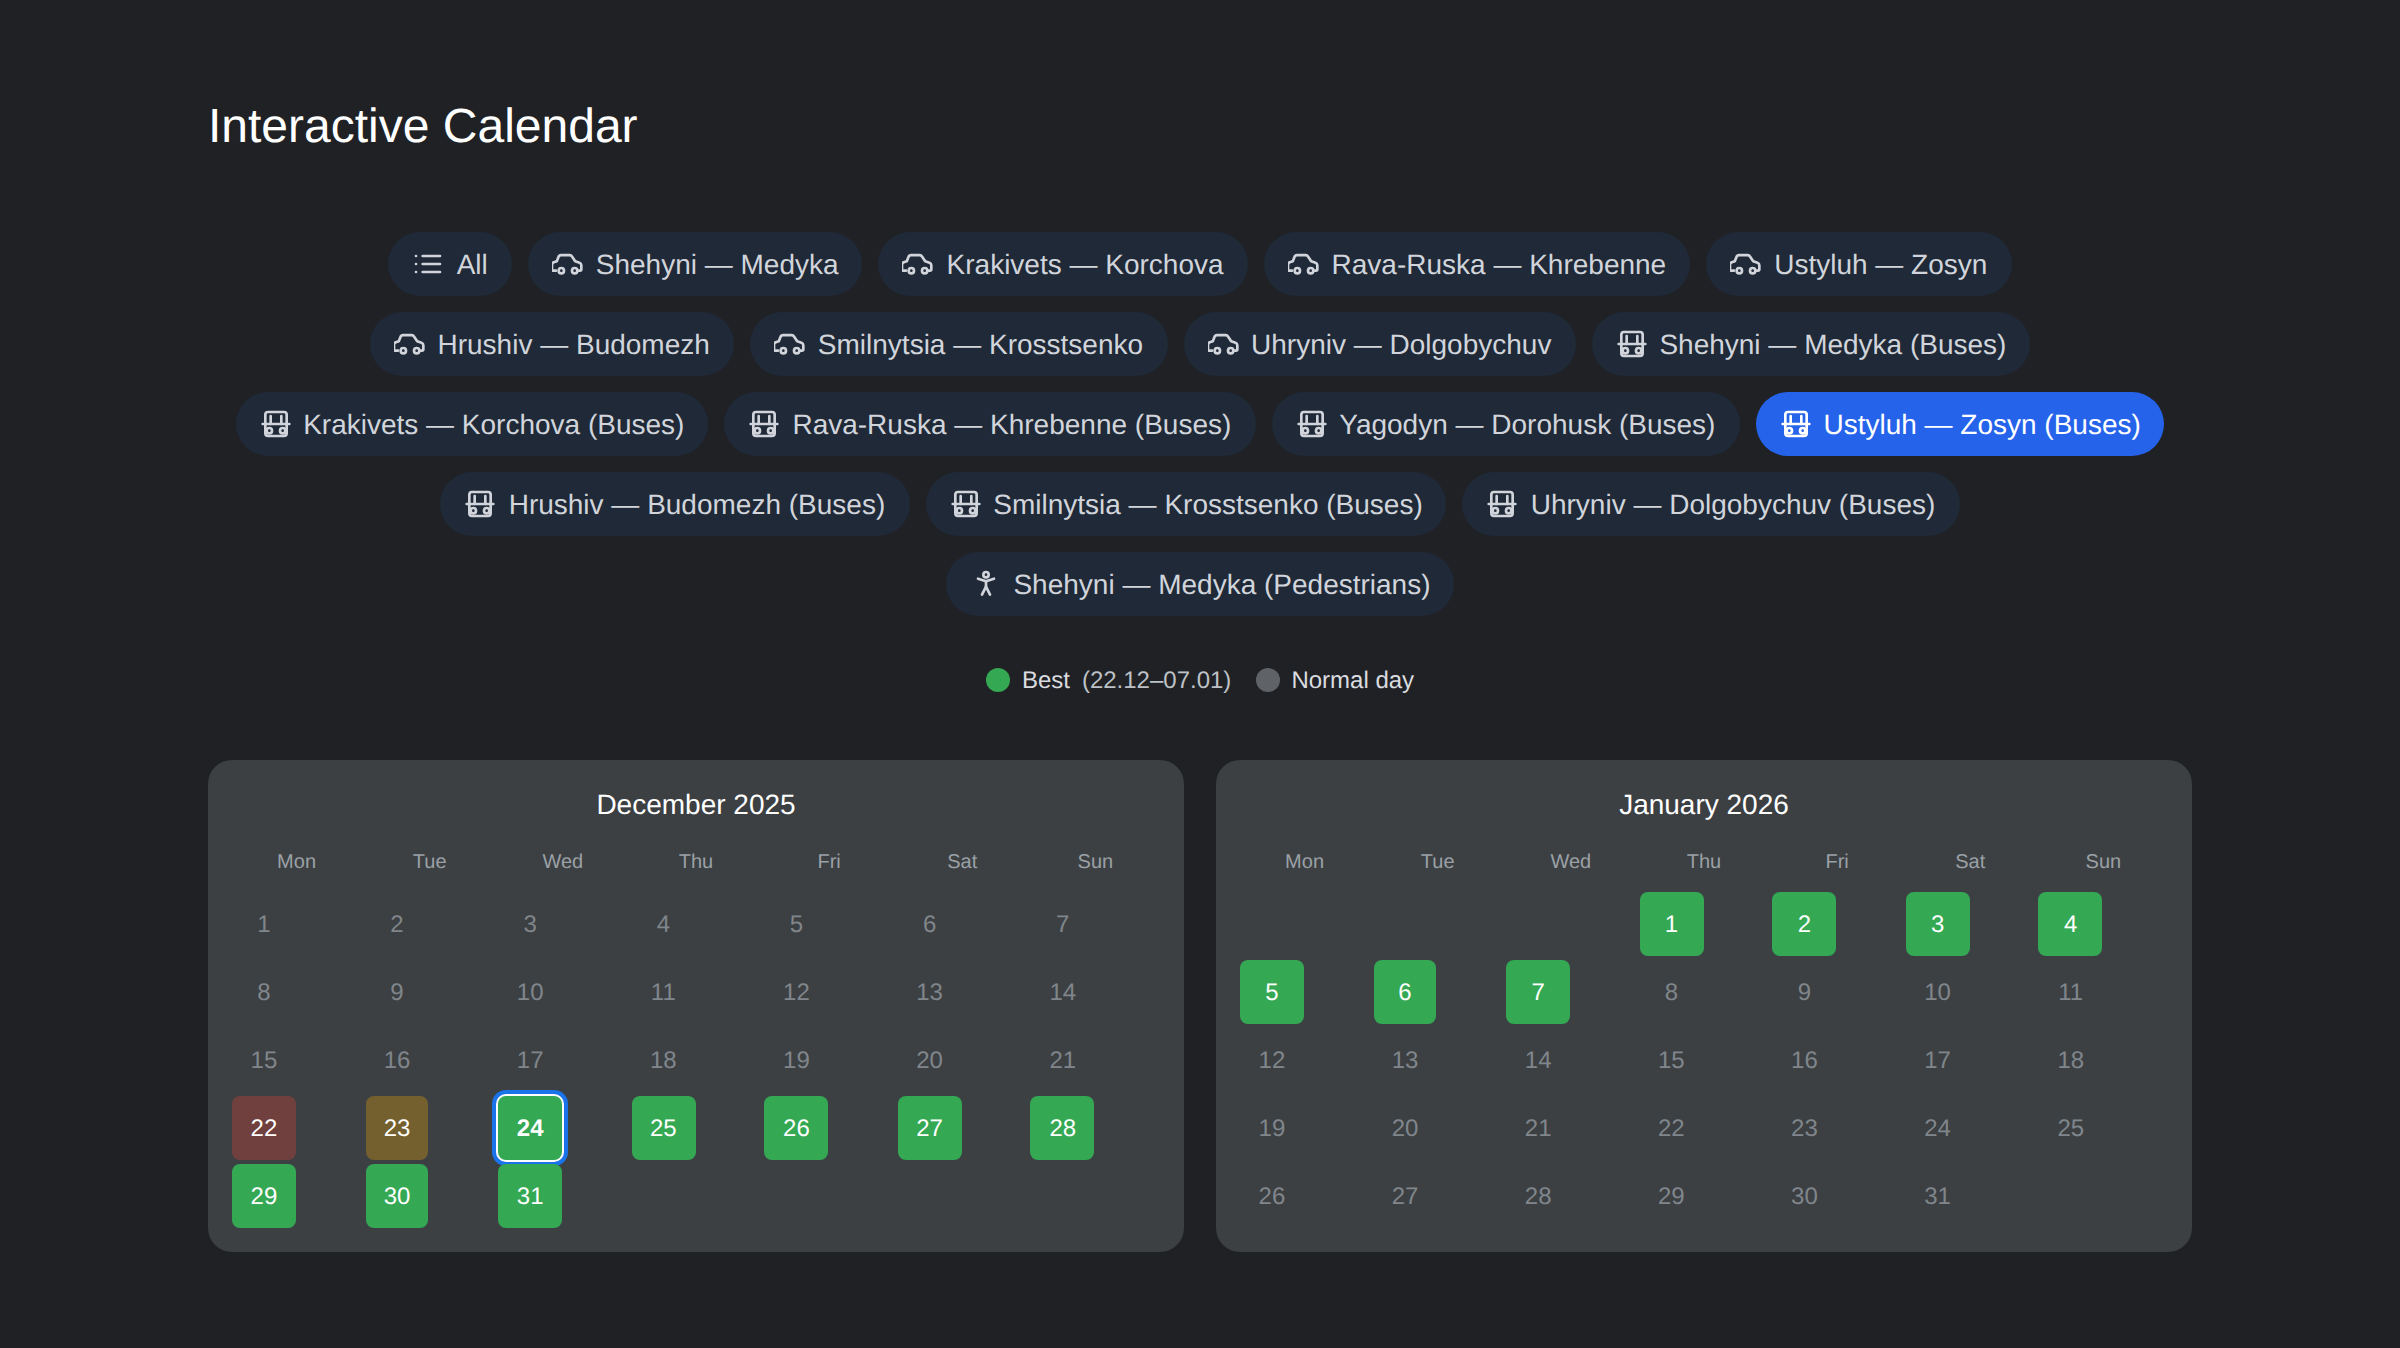Switch to Shehyni — Medyka (Buses) filter
The height and width of the screenshot is (1348, 2400).
pyautogui.click(x=1810, y=344)
